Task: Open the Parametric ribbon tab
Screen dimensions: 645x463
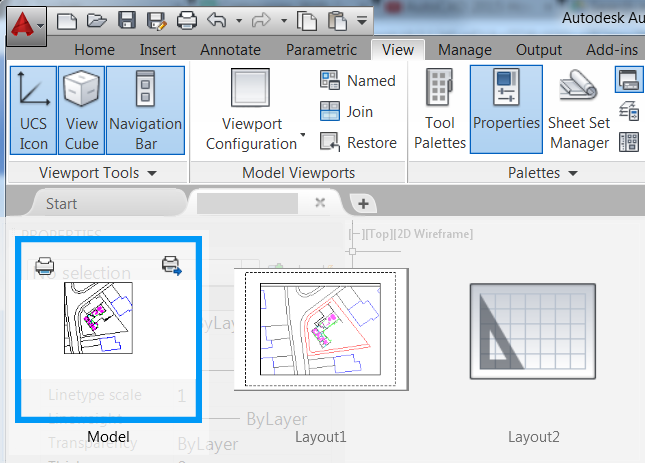Action: (x=321, y=50)
